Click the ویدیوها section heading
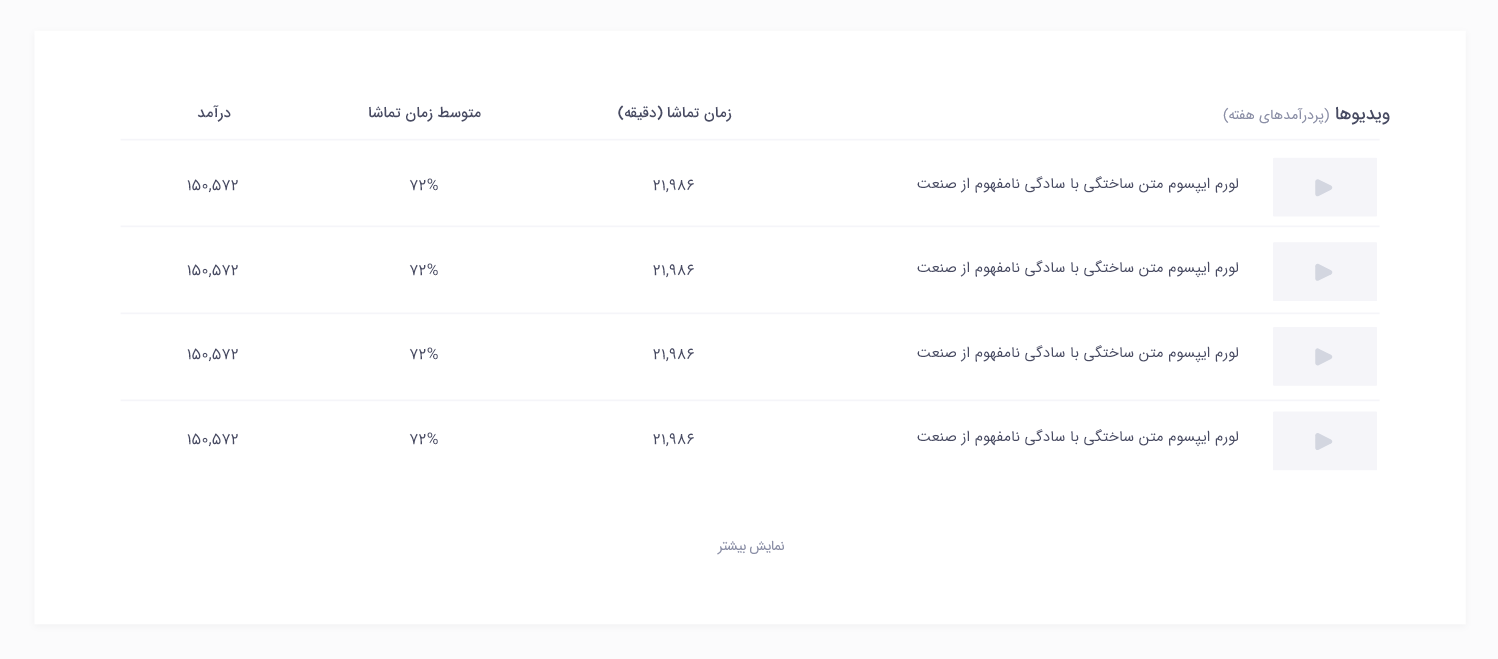The height and width of the screenshot is (659, 1498). coord(1362,114)
